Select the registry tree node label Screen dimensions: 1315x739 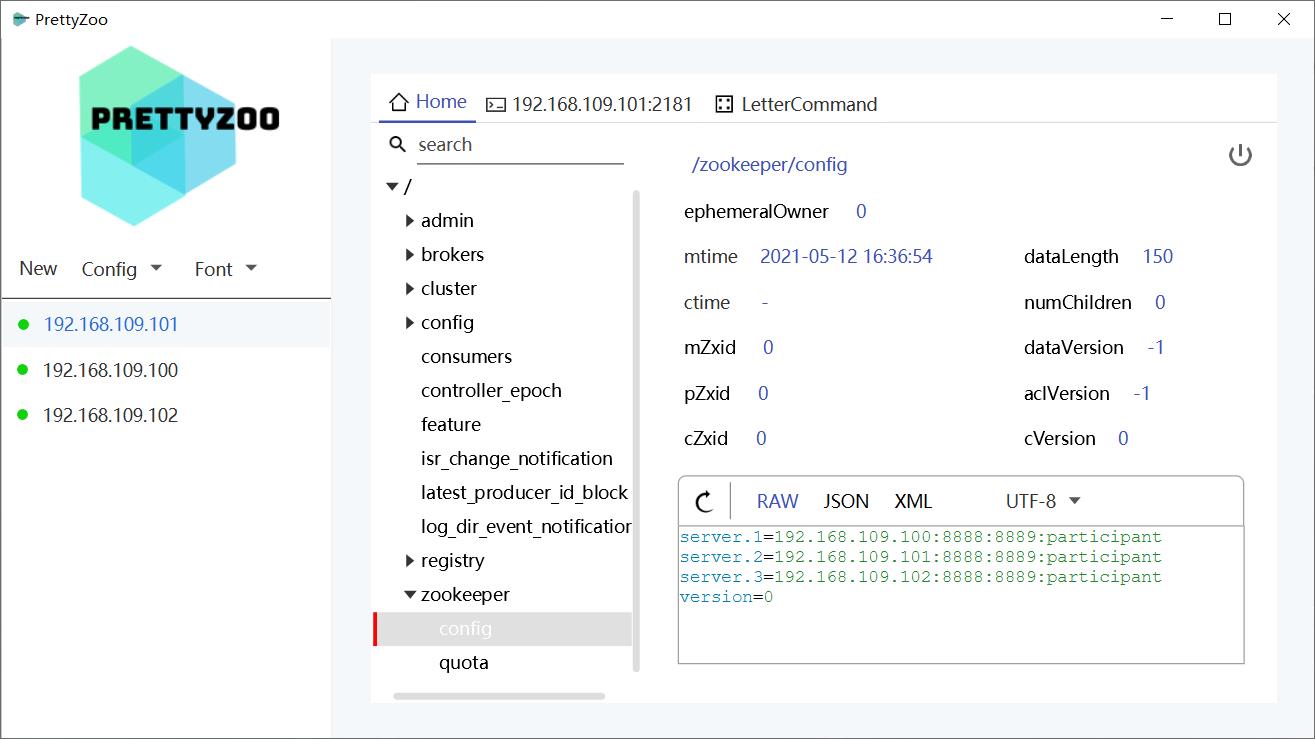tap(453, 561)
